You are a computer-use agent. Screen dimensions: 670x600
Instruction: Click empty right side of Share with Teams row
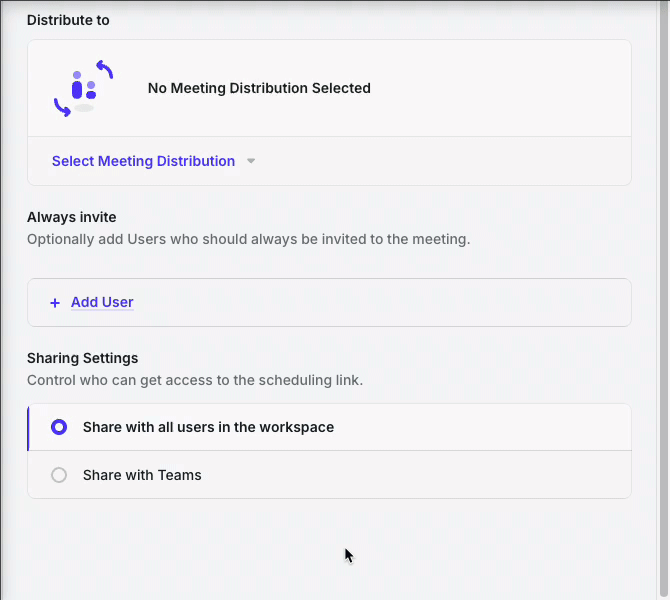click(x=450, y=475)
